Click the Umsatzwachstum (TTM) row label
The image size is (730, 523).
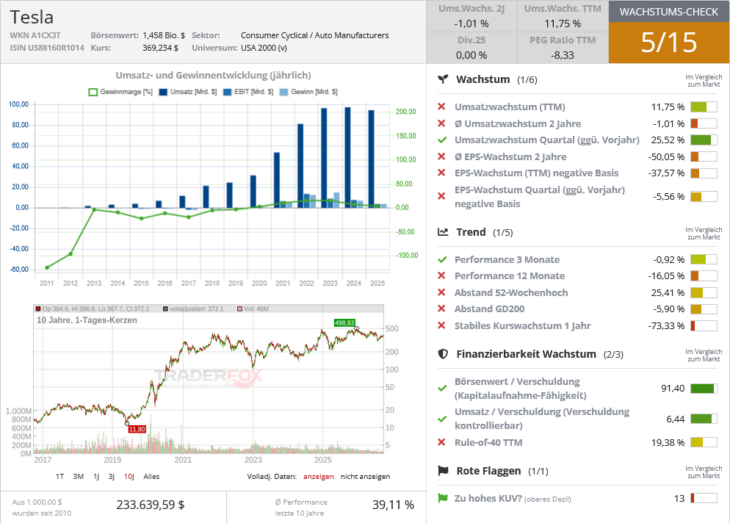point(510,107)
